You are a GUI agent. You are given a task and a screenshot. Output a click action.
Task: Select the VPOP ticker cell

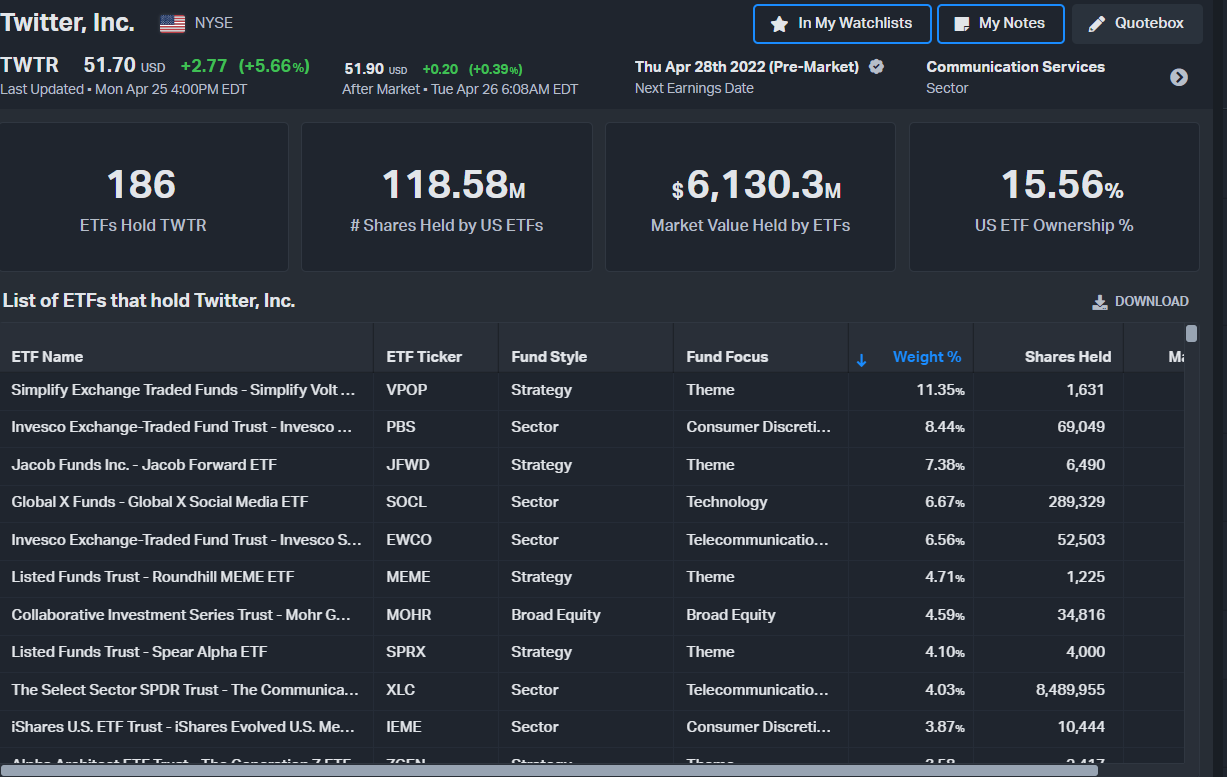click(406, 390)
